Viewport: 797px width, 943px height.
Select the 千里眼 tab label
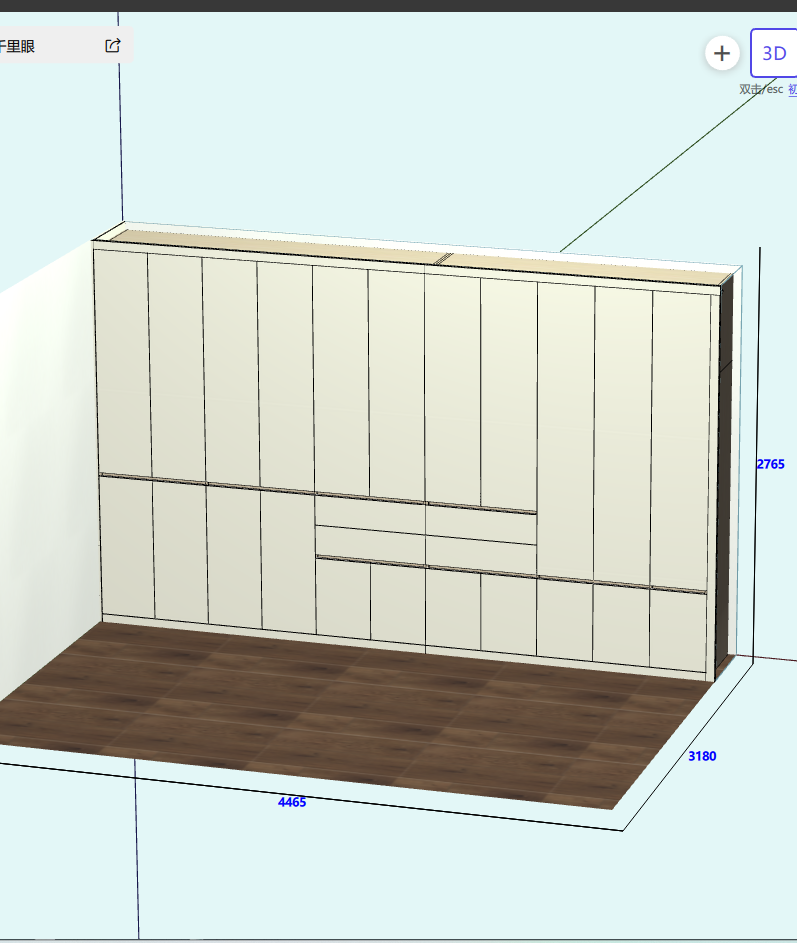pos(18,45)
